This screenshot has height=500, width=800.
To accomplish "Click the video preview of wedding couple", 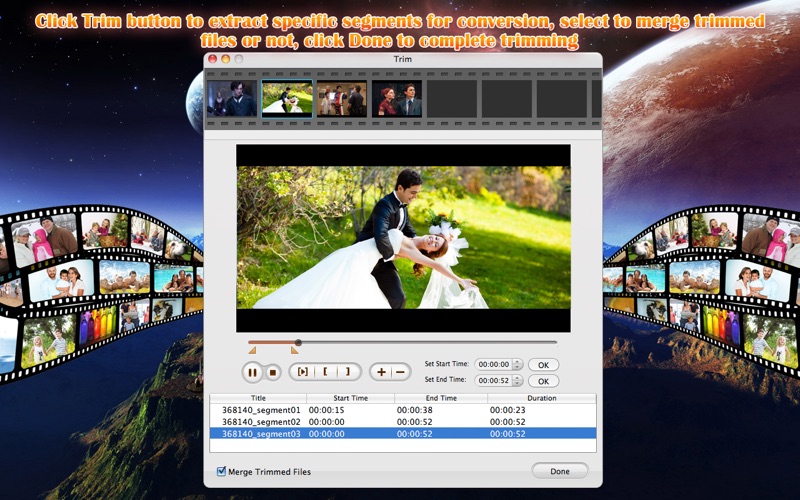I will [x=403, y=238].
